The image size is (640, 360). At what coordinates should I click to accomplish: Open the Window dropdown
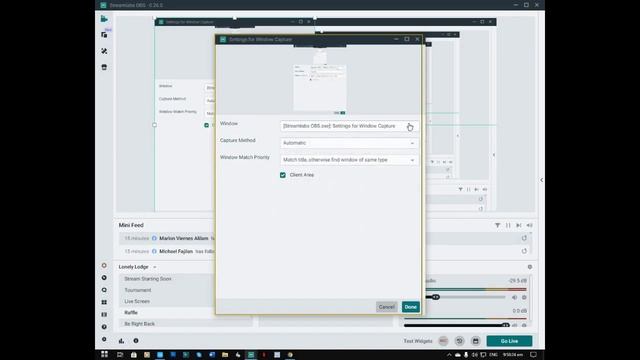click(349, 126)
